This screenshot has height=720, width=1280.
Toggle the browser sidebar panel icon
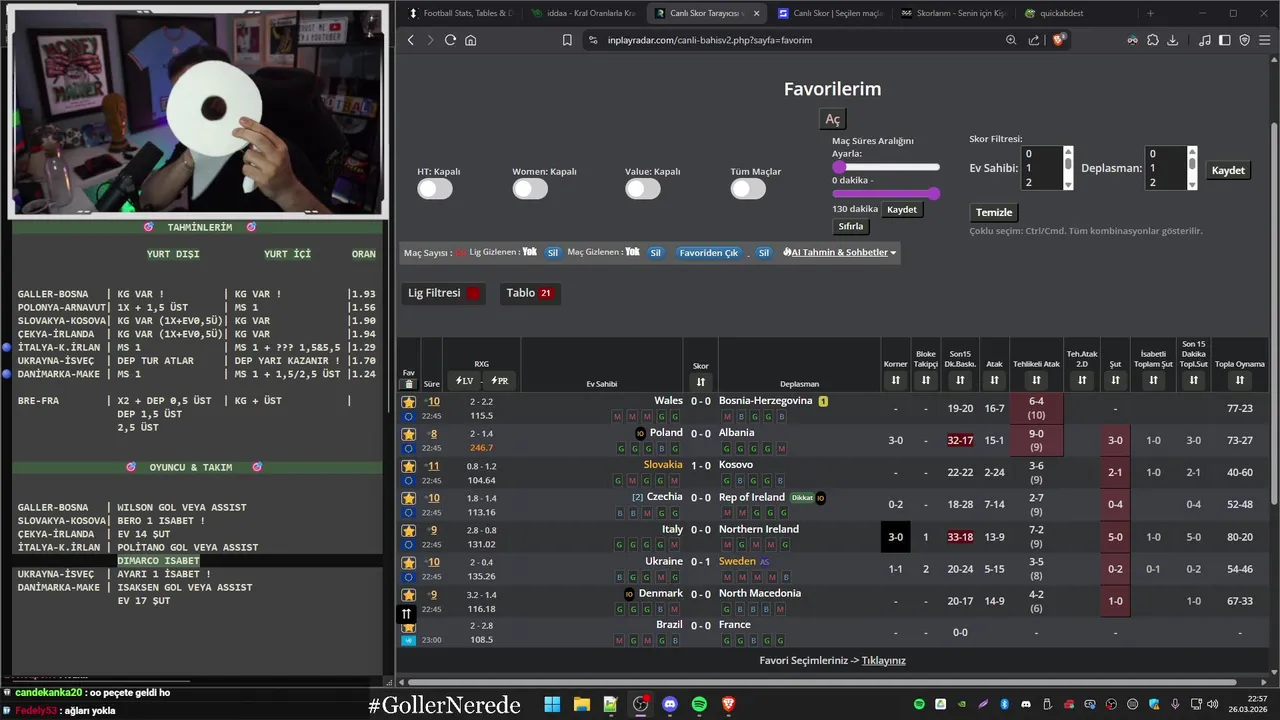1226,40
